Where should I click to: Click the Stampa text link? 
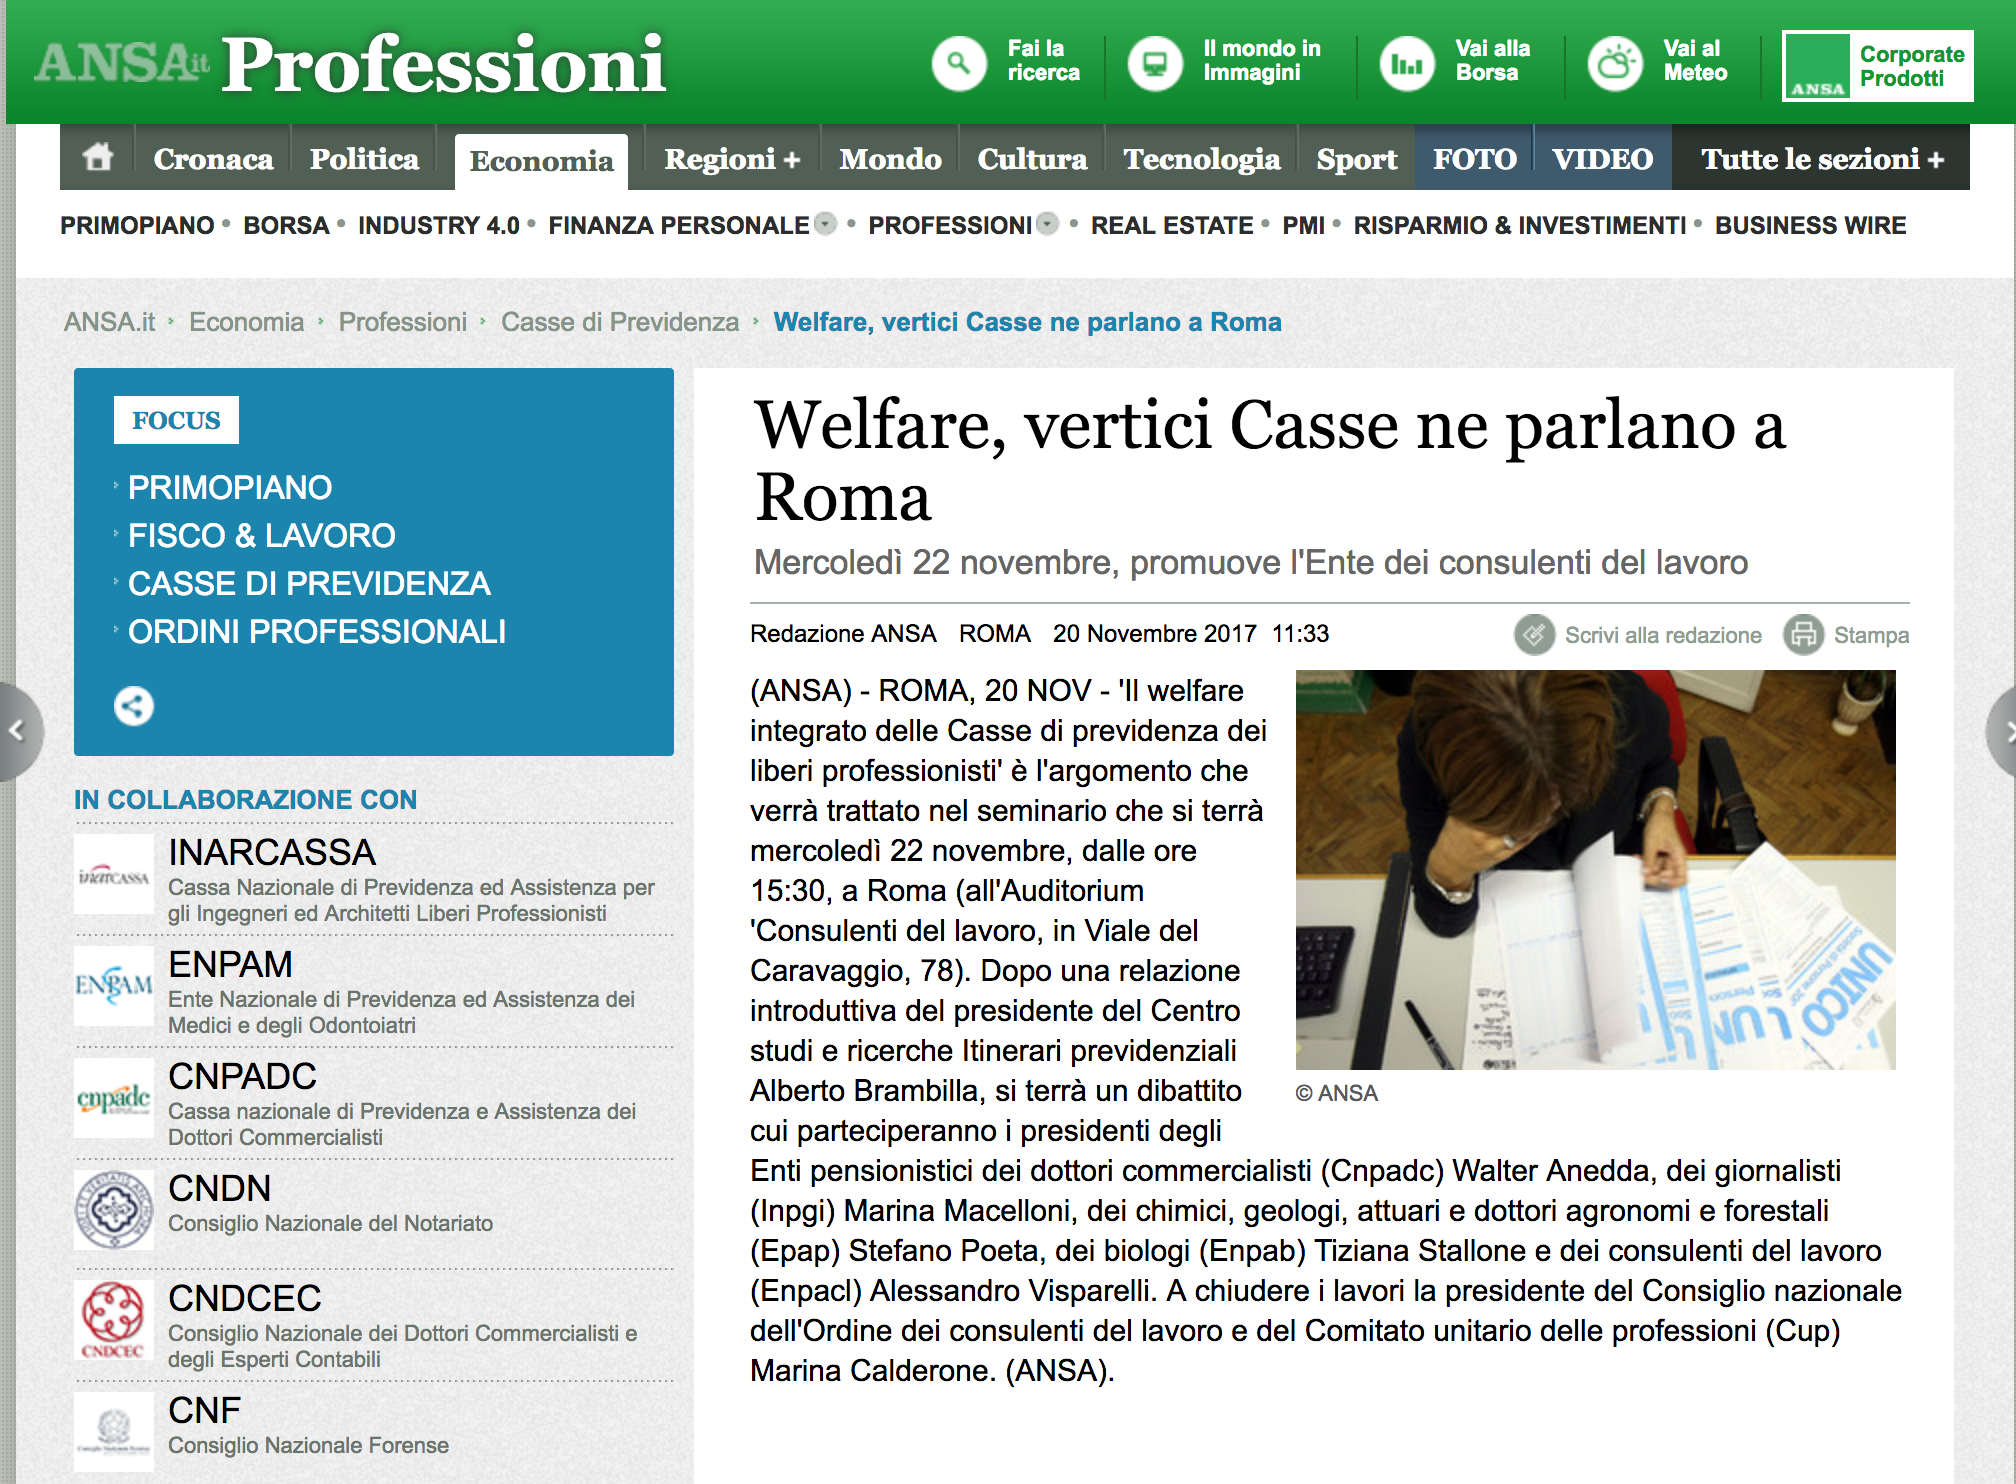(x=1871, y=635)
